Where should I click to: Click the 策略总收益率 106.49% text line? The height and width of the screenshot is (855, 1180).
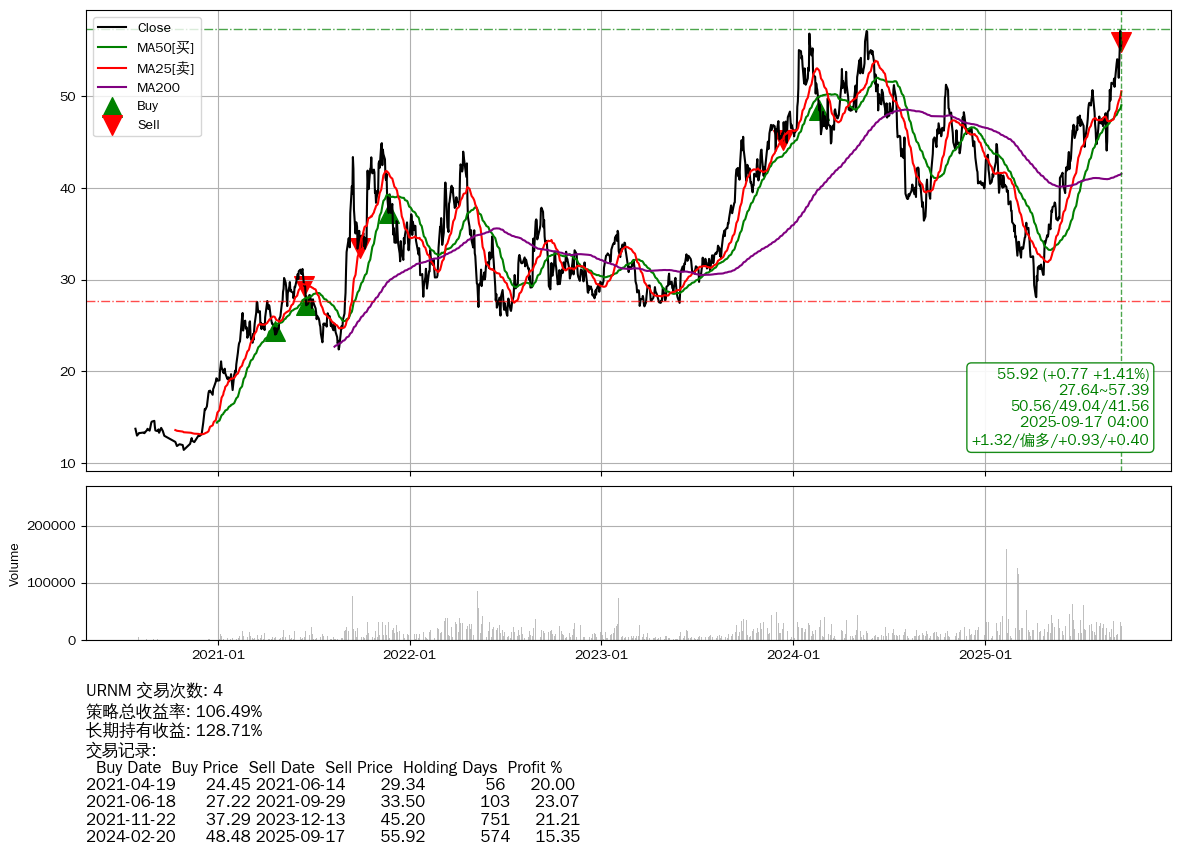[x=174, y=711]
